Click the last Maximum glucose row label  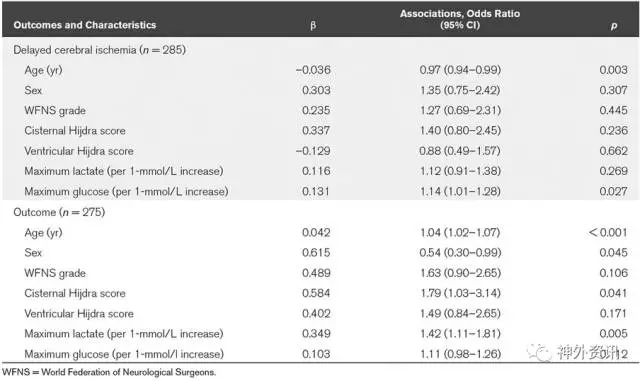point(124,354)
